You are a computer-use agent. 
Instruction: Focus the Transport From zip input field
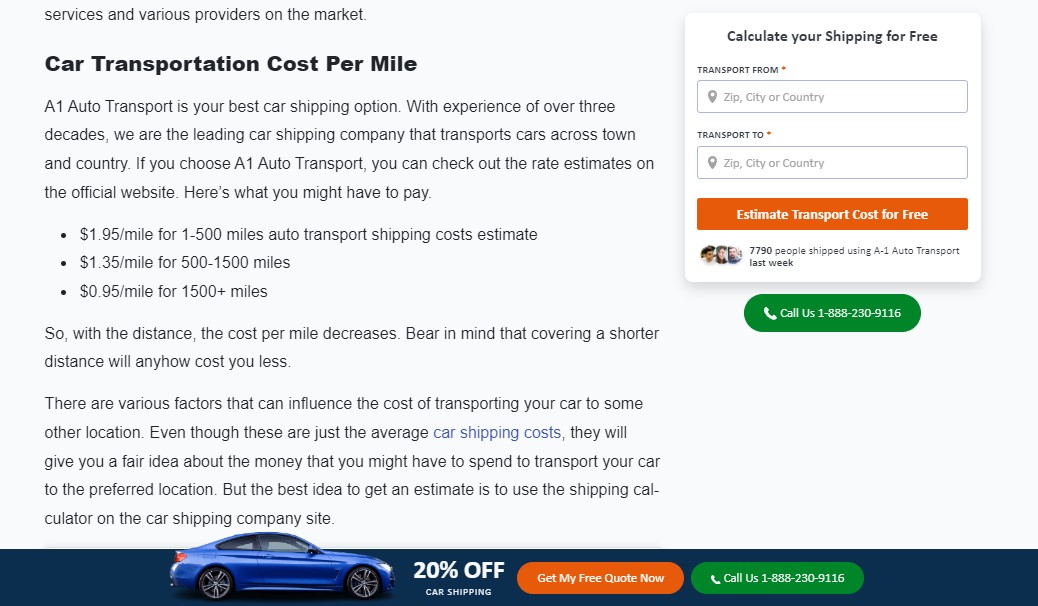click(832, 97)
